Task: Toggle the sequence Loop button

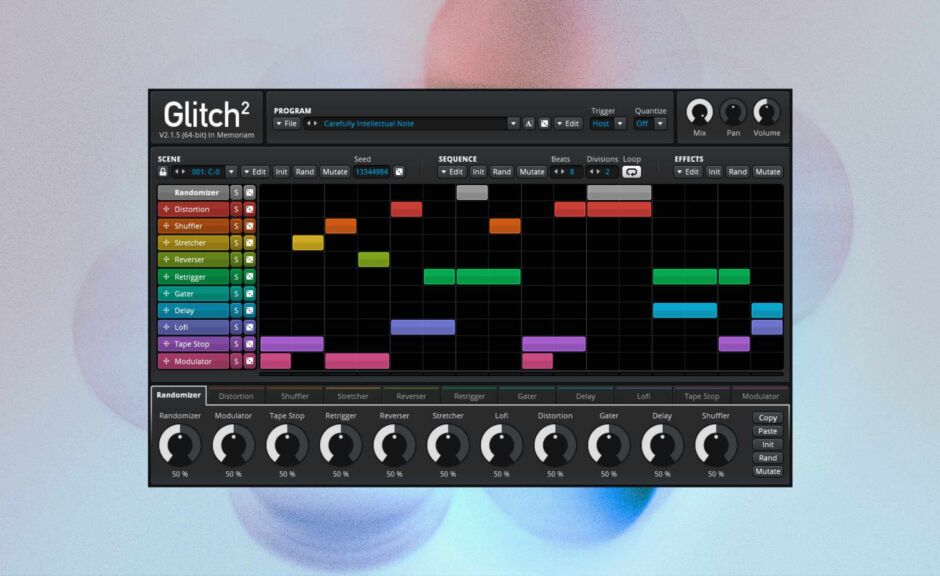Action: 631,172
